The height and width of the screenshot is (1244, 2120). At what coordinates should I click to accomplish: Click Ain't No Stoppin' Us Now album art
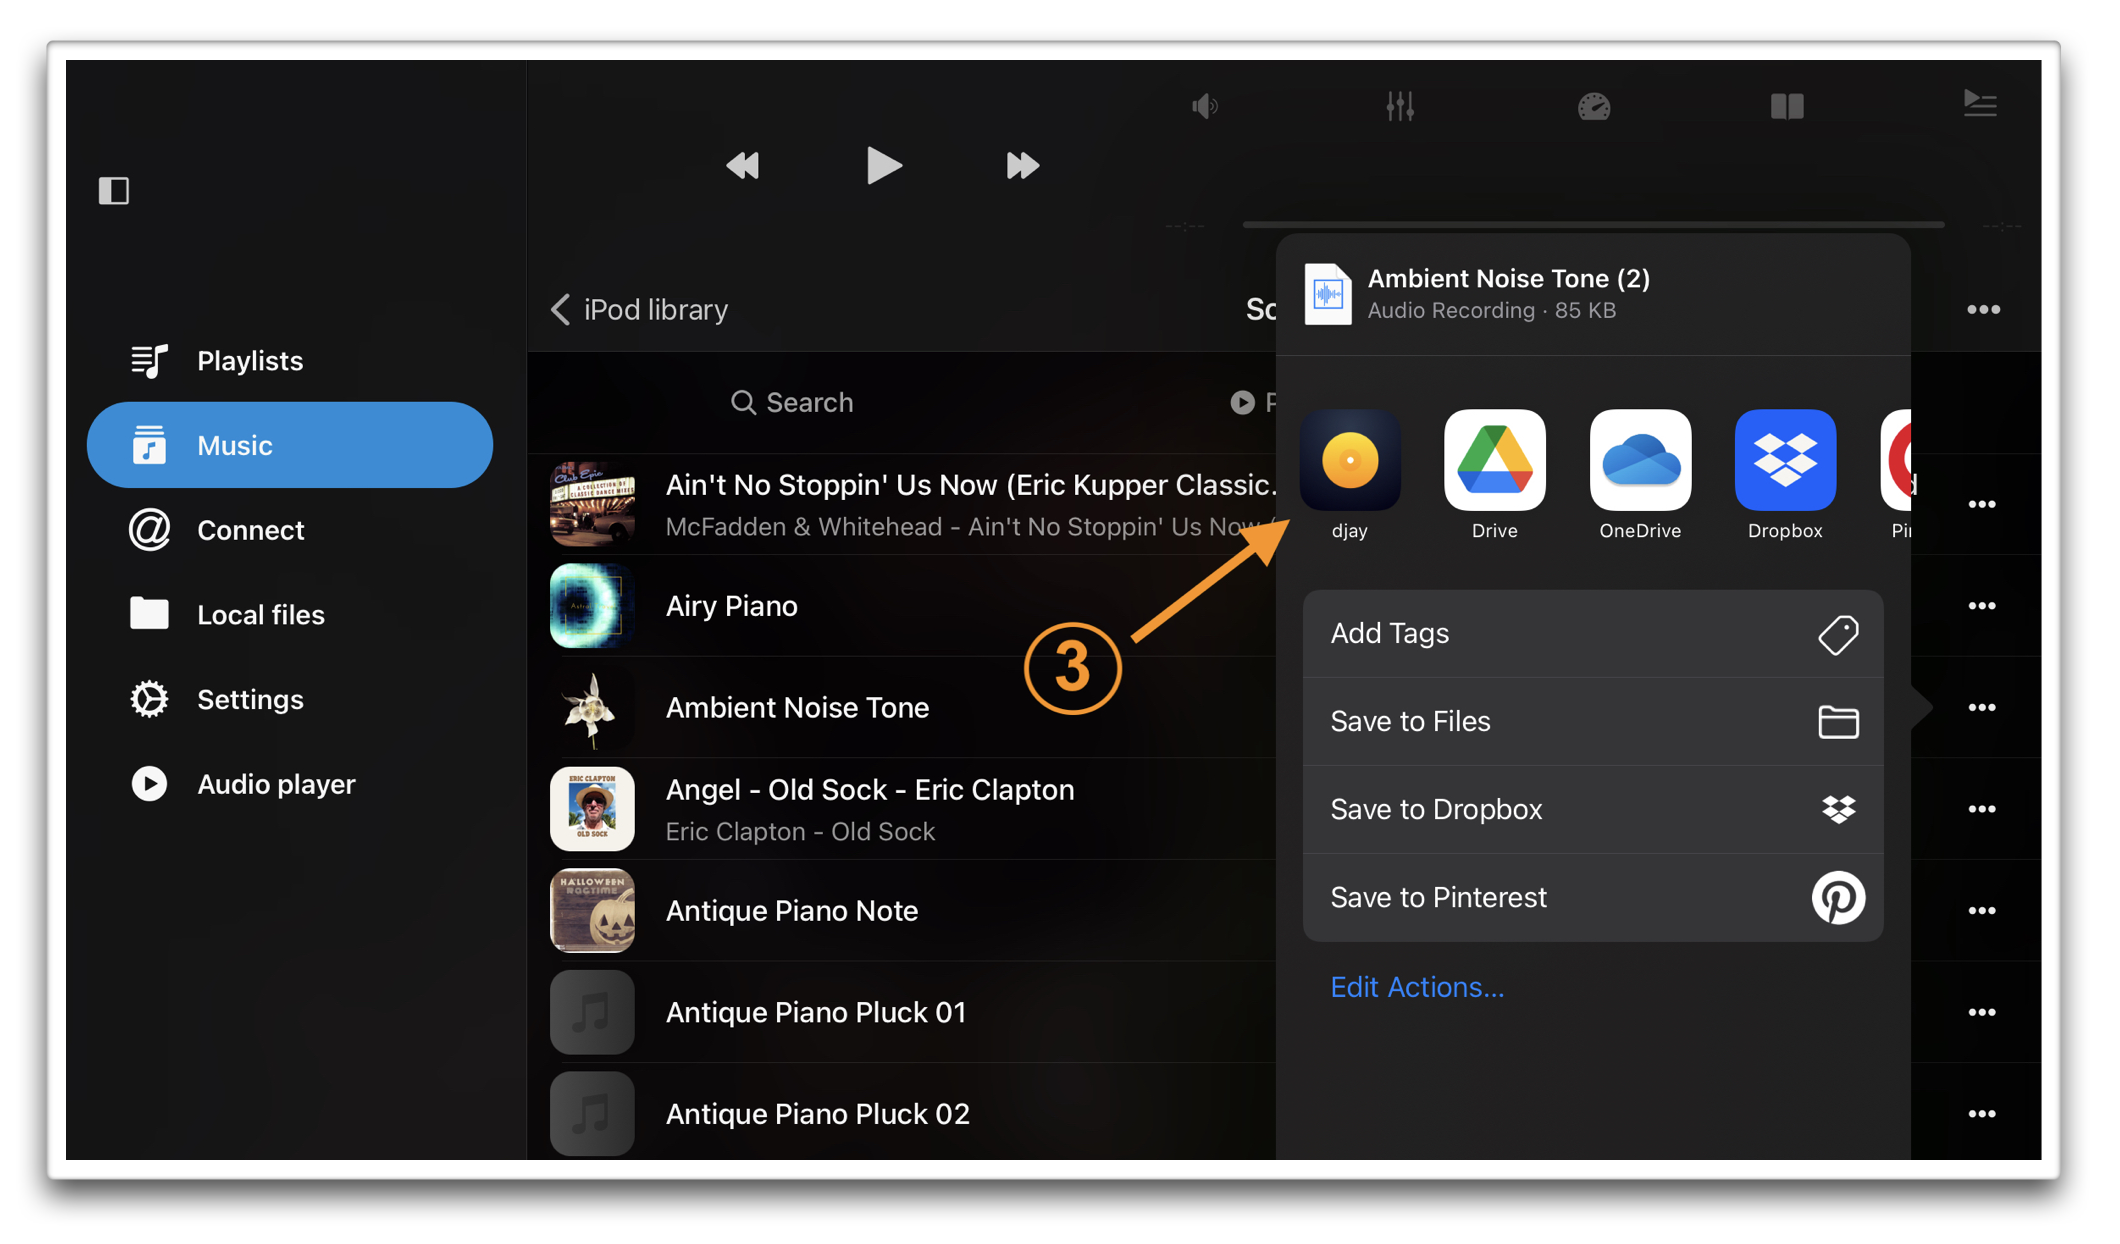coord(592,504)
